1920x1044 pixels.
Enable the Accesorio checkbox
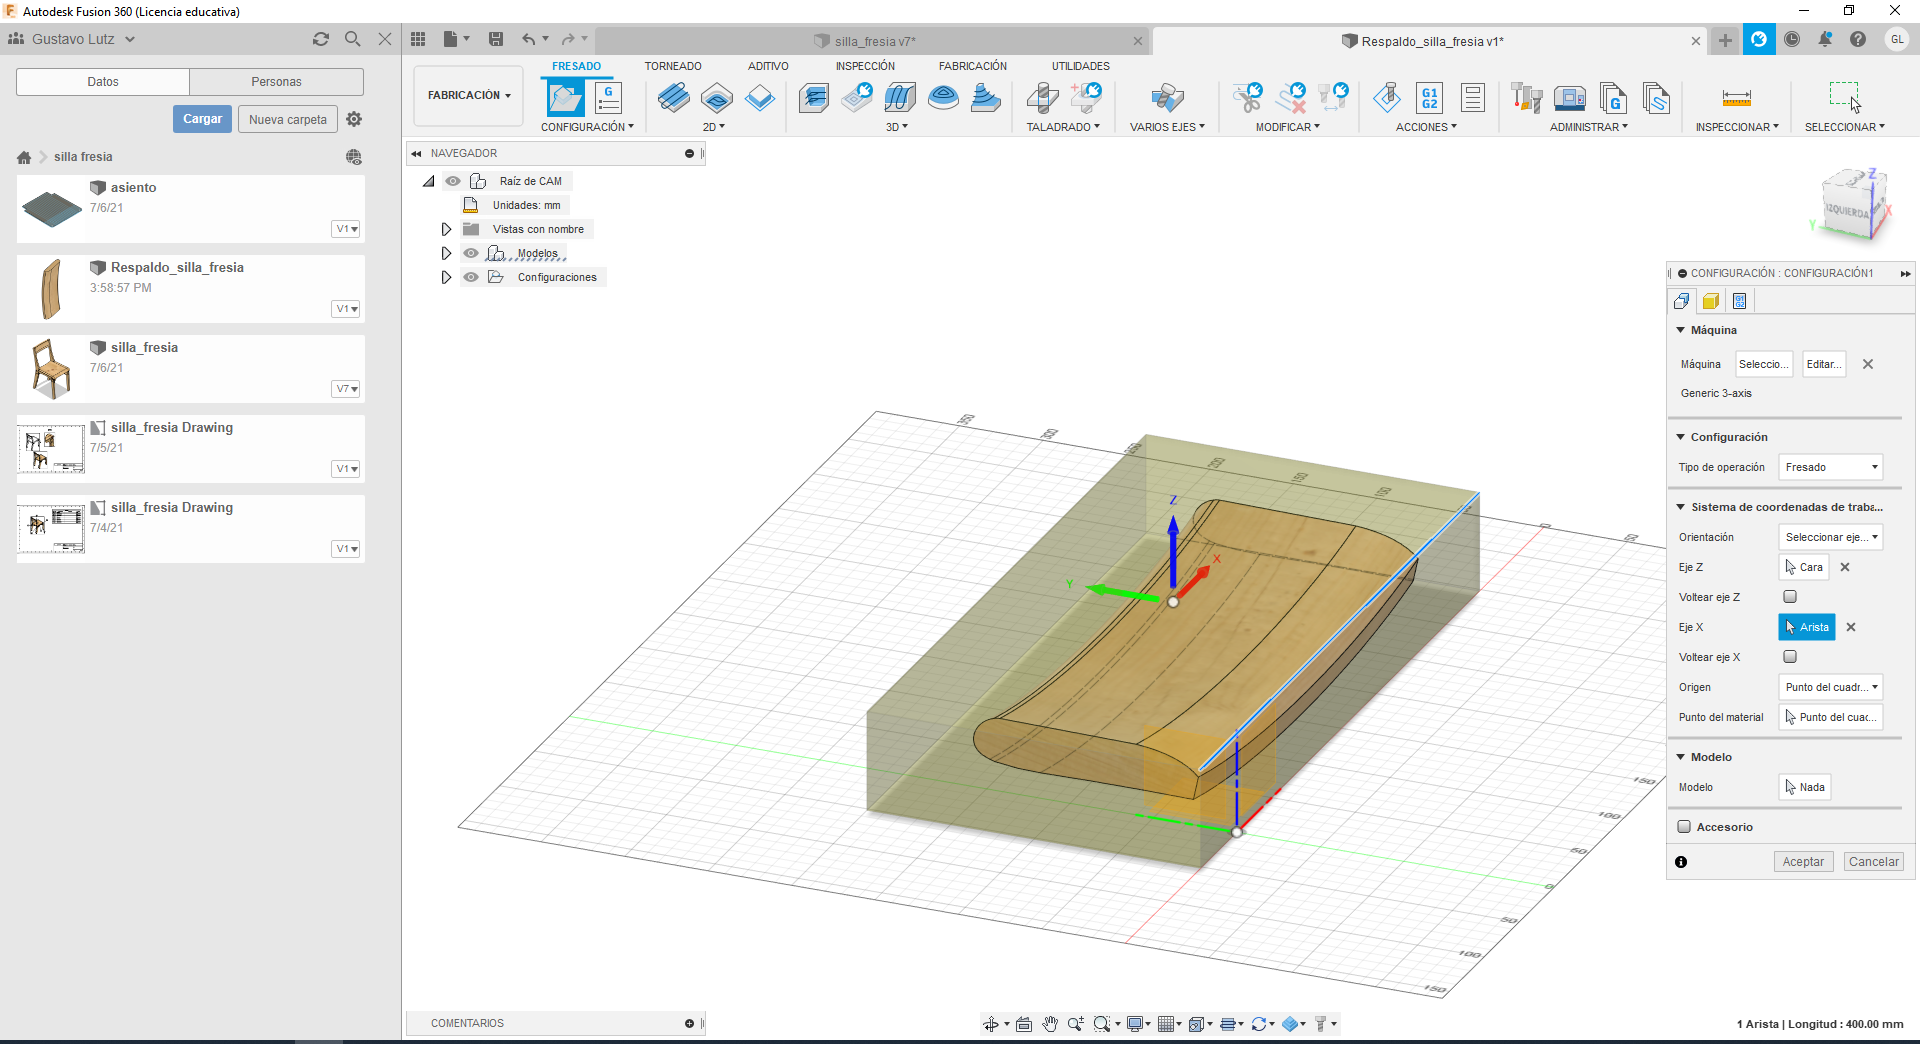(x=1684, y=827)
